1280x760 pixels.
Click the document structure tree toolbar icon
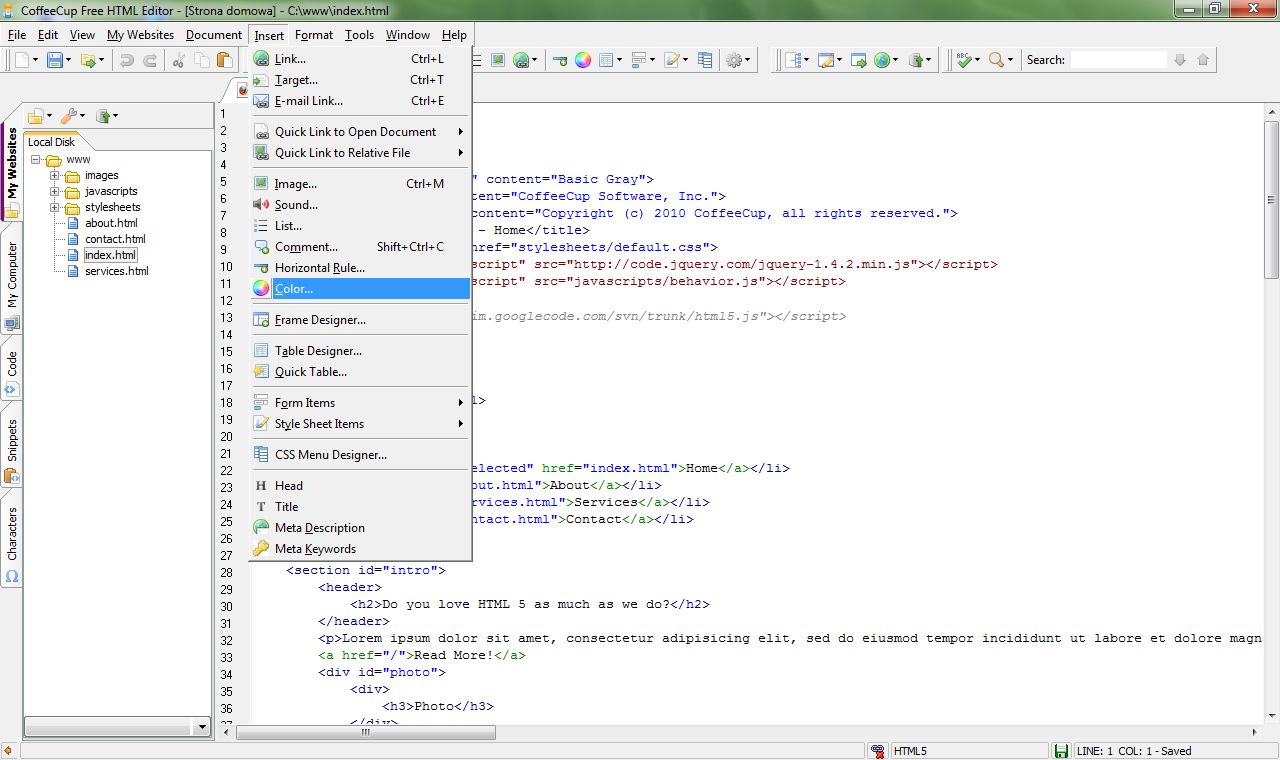click(x=794, y=60)
